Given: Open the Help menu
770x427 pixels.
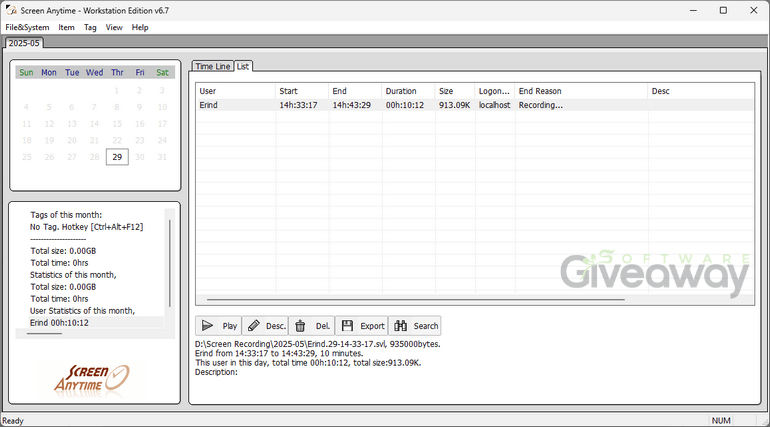Looking at the screenshot, I should 140,27.
